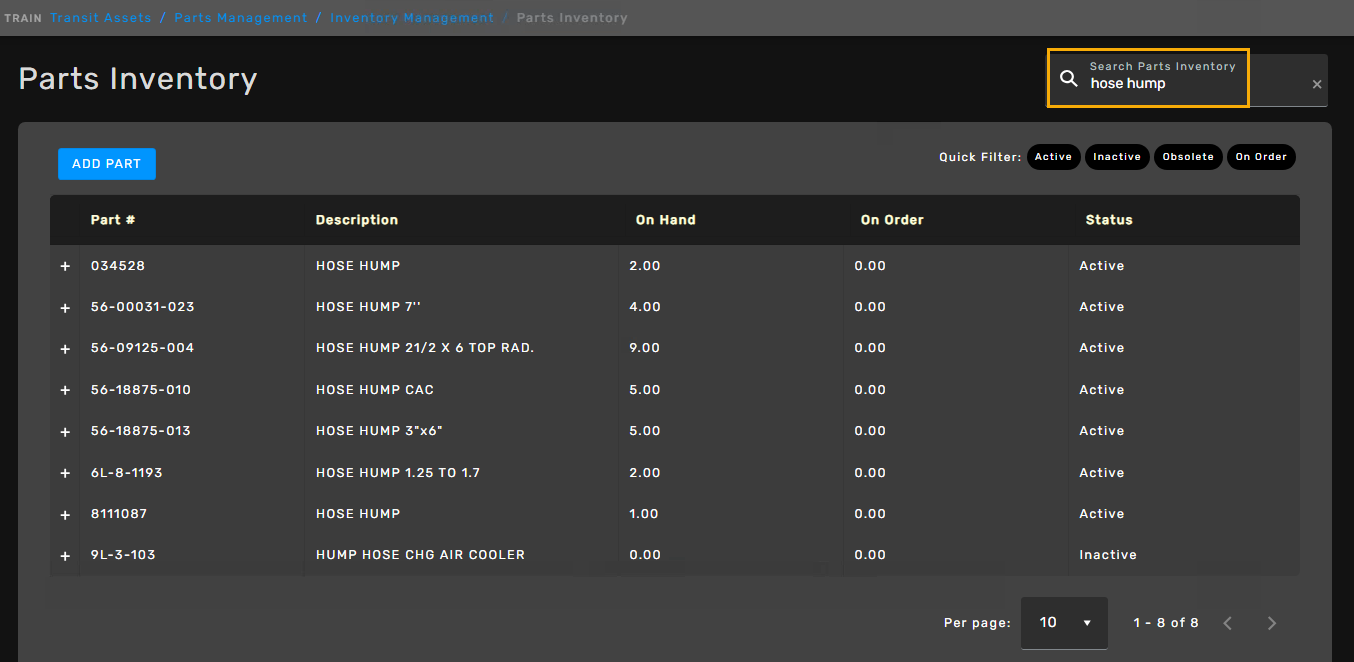Open Transit Assets breadcrumb link
Screen dimensions: 1354x662
[101, 18]
